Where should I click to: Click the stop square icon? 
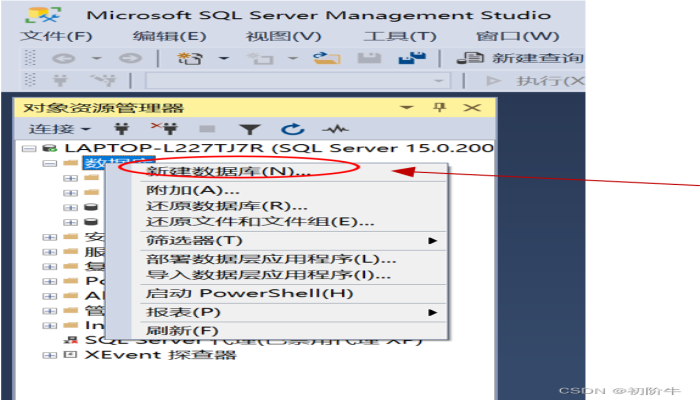pos(207,129)
